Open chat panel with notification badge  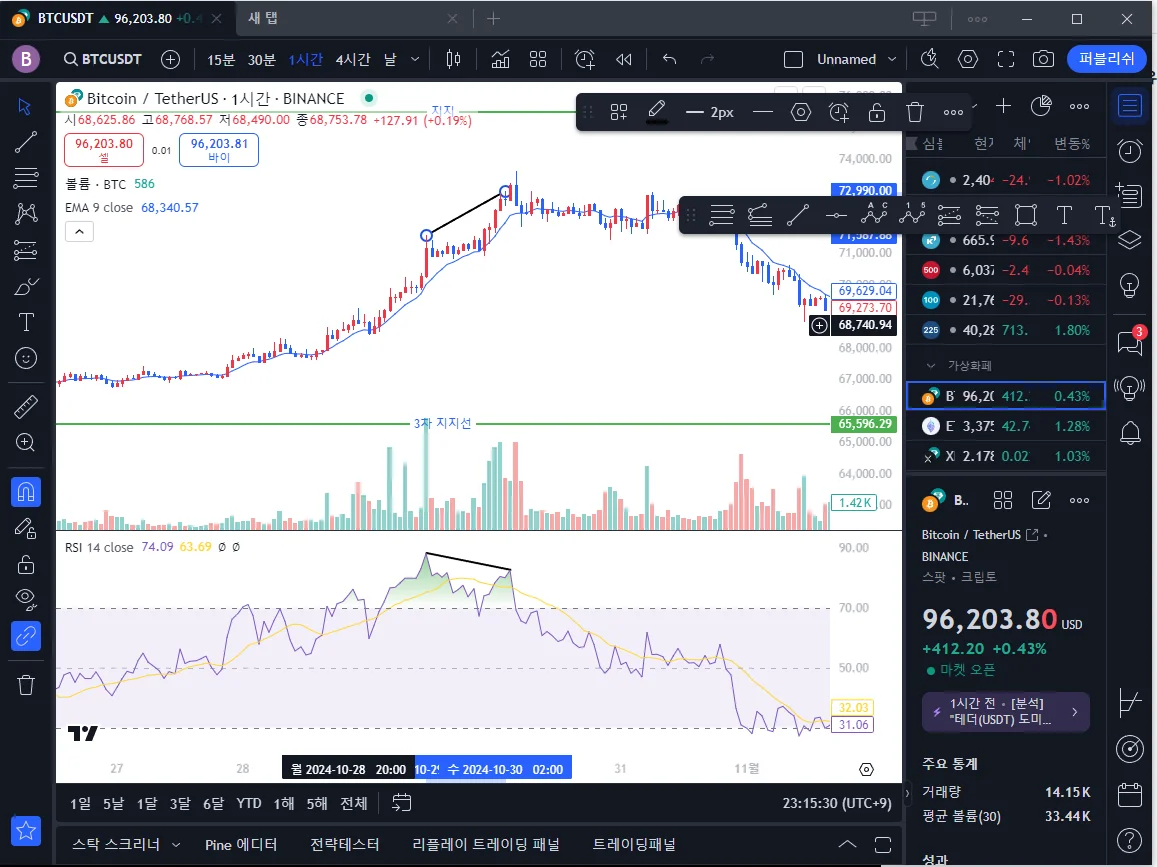1130,342
